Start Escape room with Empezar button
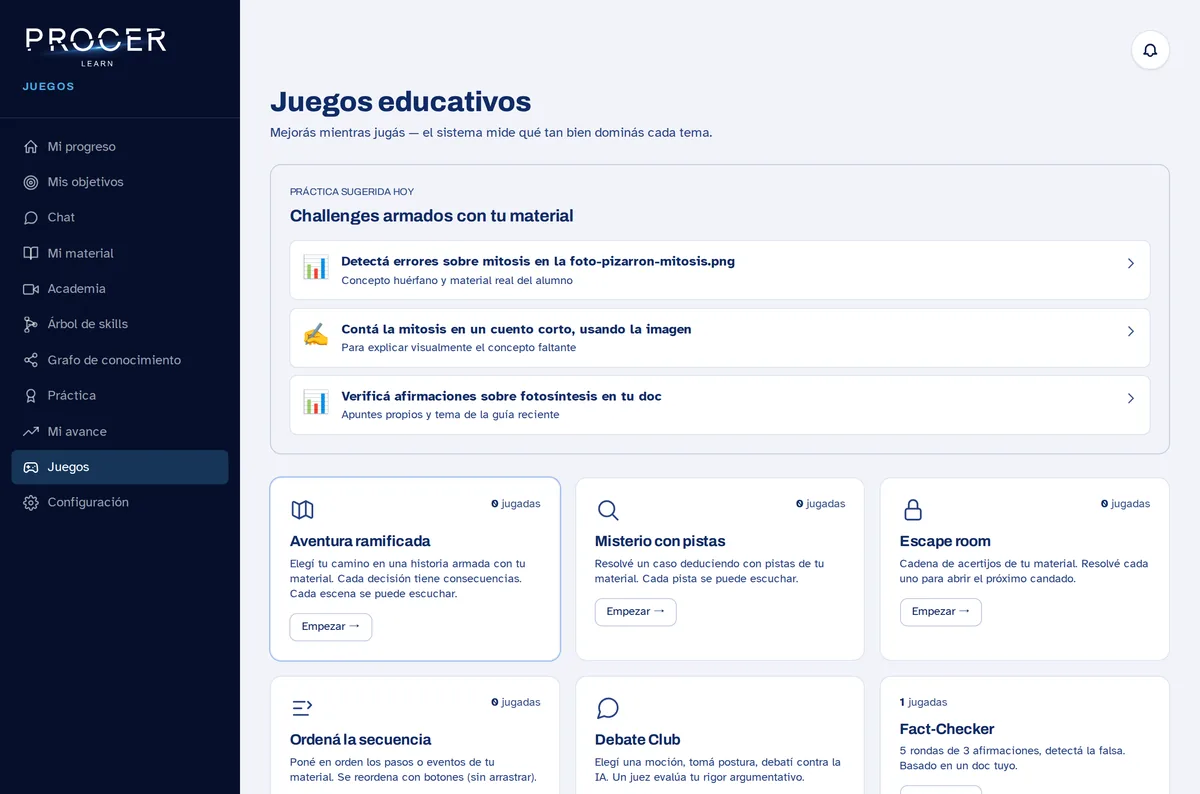This screenshot has height=794, width=1200. click(x=941, y=612)
